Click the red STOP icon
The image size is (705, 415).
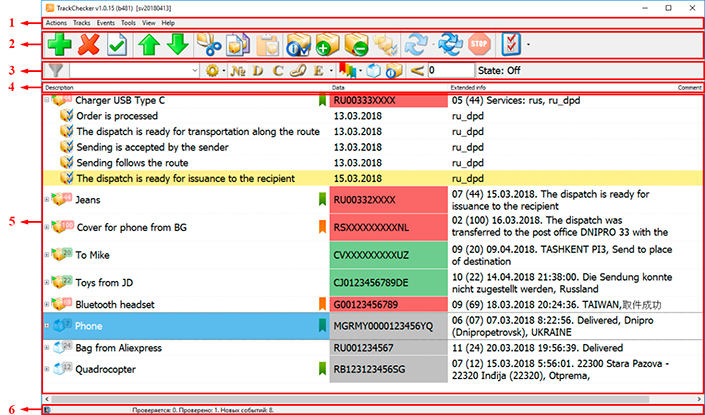pyautogui.click(x=479, y=46)
